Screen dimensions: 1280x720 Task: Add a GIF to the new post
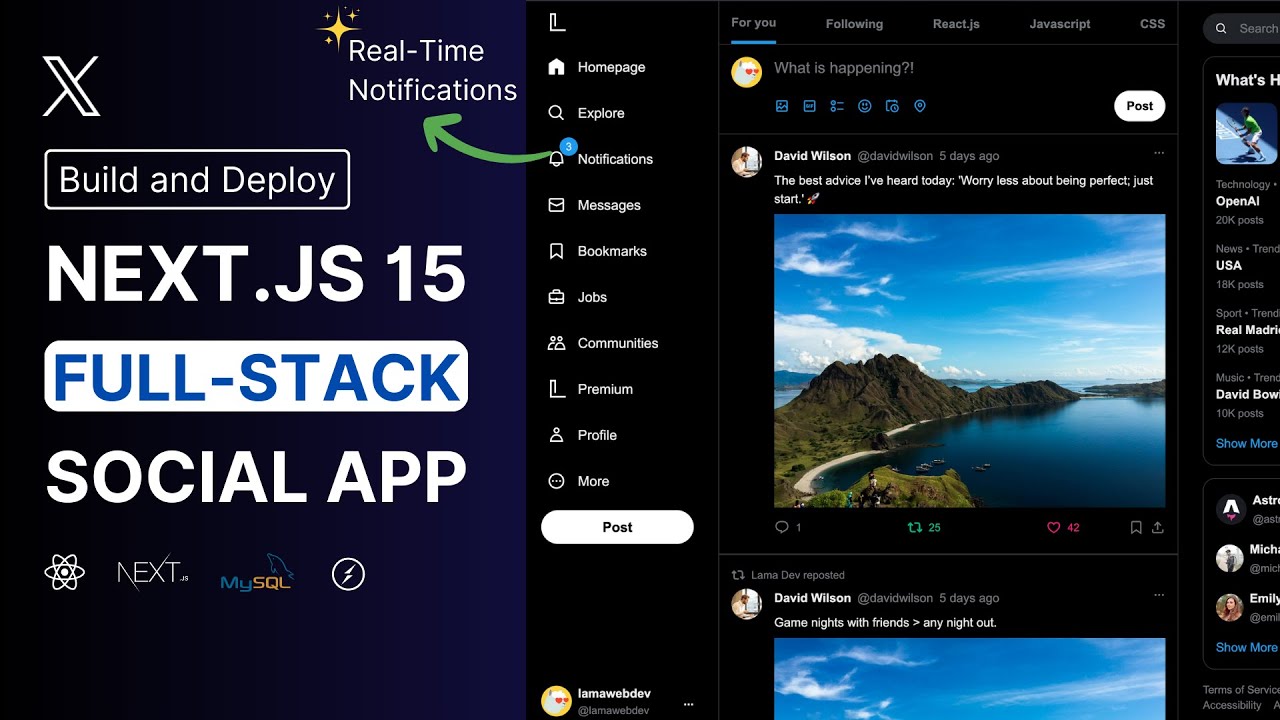pos(810,106)
